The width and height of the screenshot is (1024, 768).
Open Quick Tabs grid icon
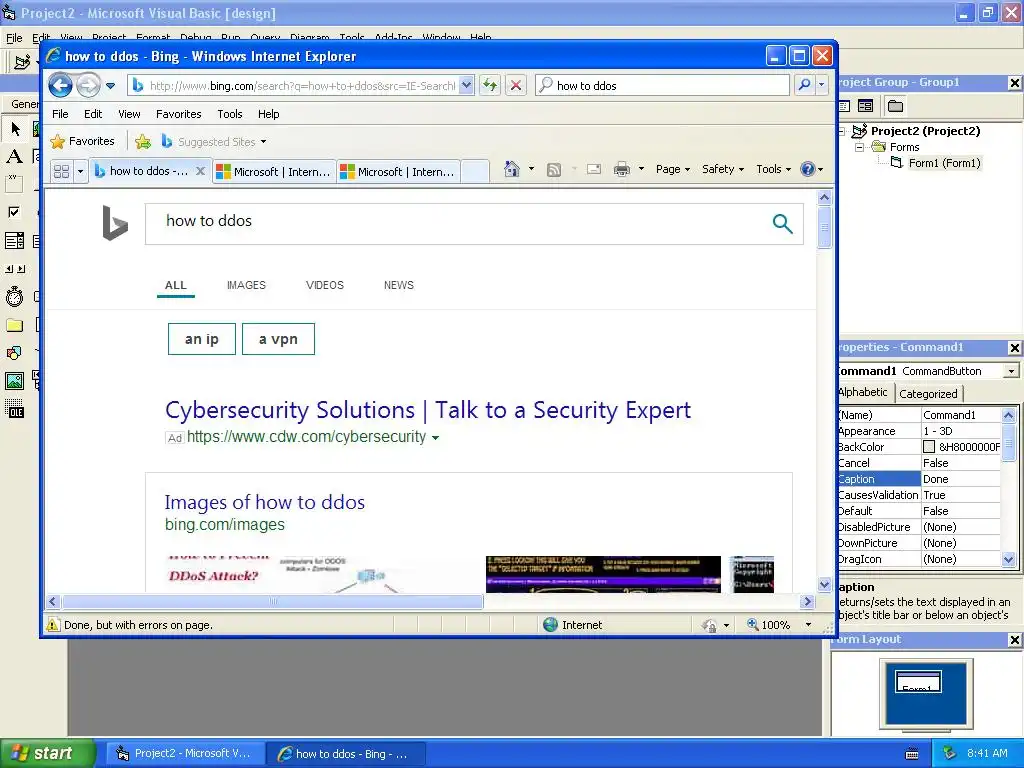[x=61, y=171]
